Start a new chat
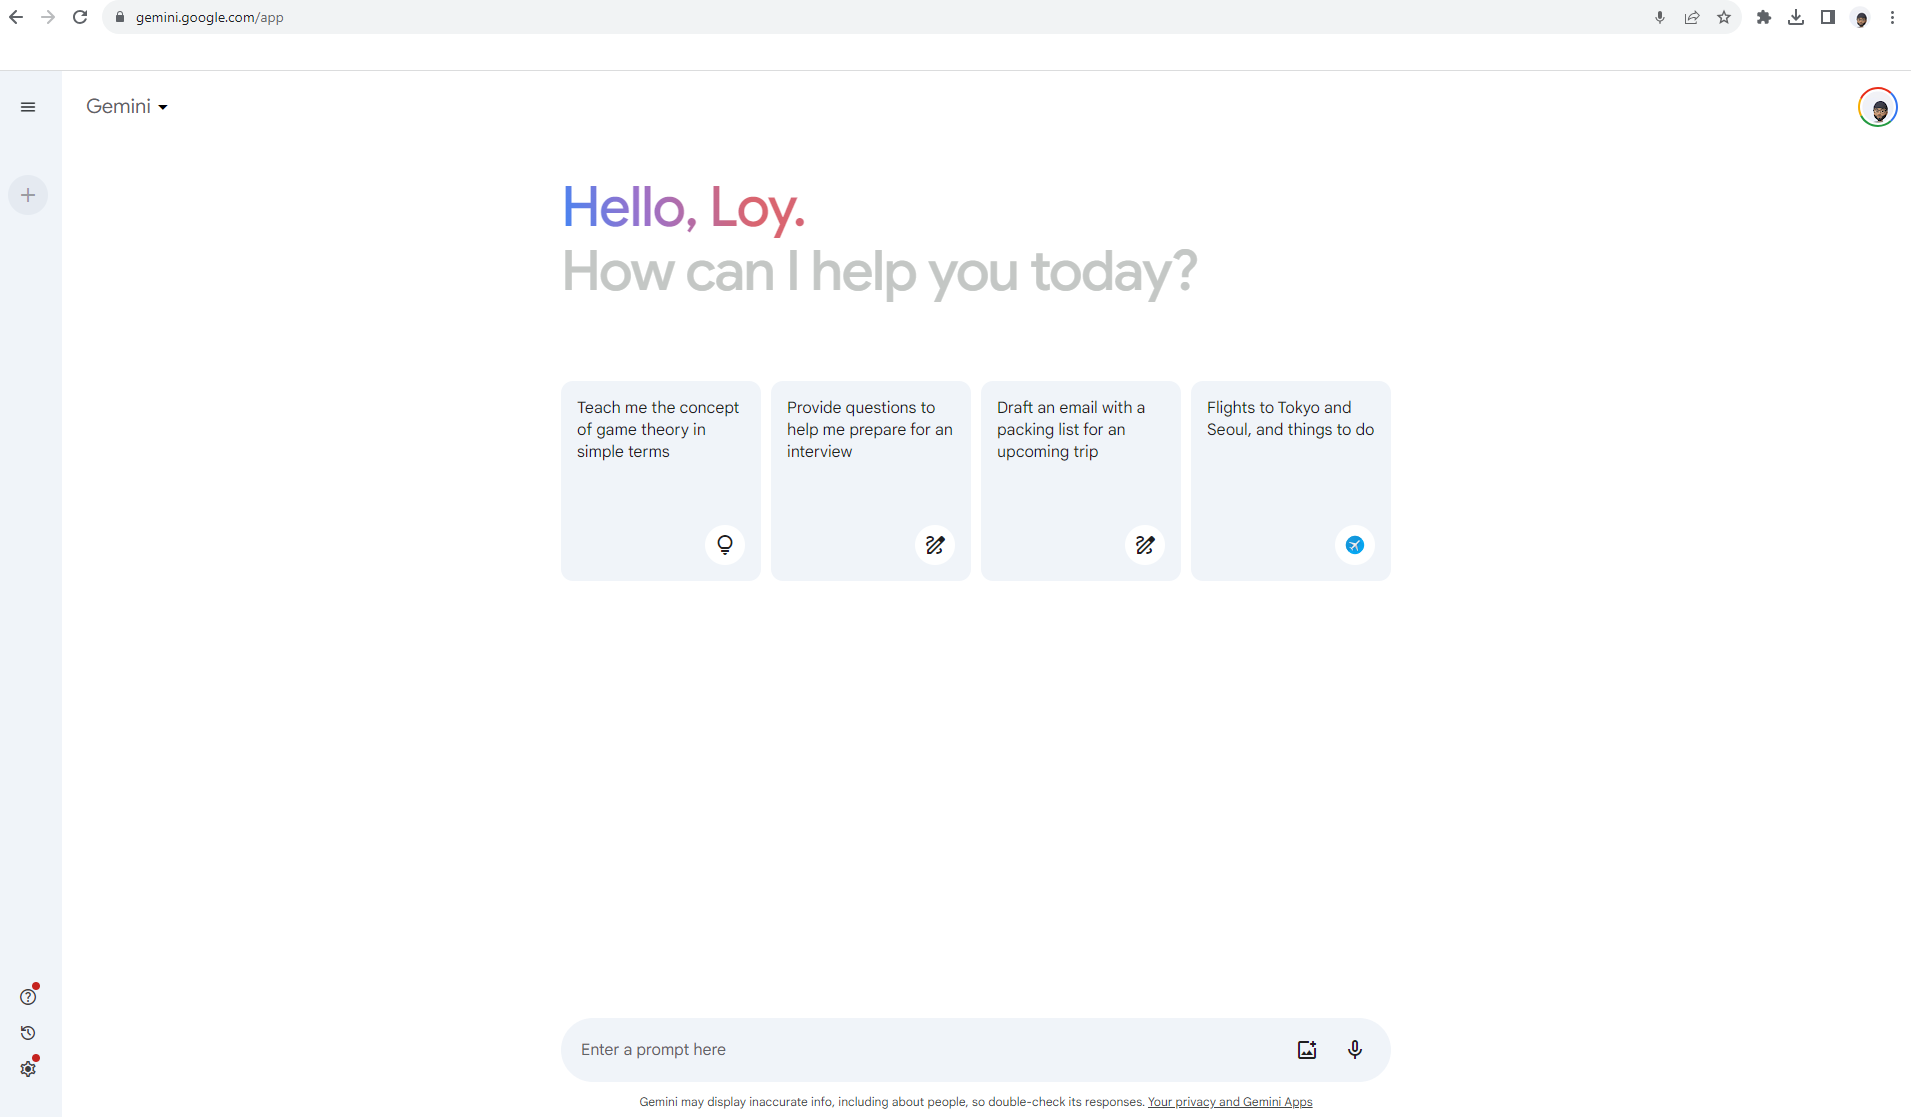 tap(28, 194)
